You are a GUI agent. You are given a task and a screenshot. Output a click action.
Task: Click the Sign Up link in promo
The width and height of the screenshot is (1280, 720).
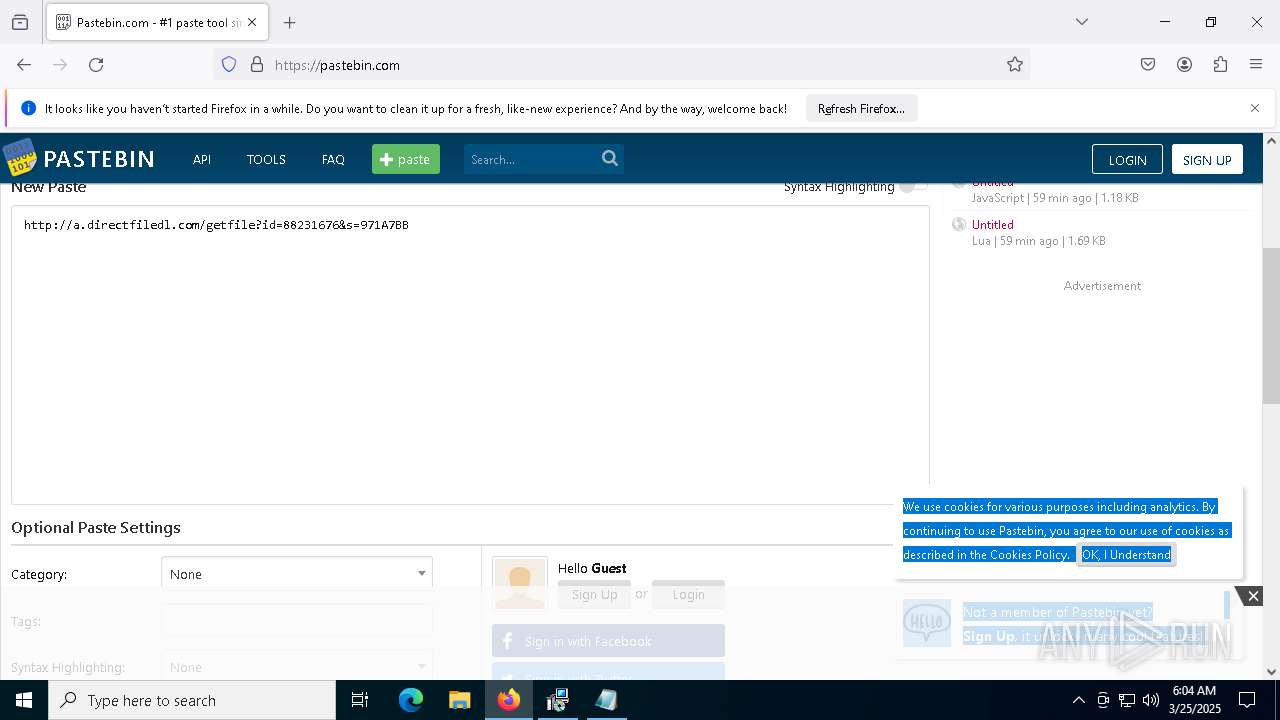pyautogui.click(x=989, y=636)
